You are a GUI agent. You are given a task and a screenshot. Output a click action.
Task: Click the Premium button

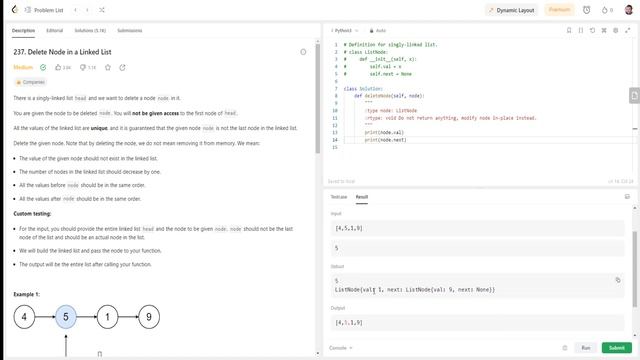click(559, 10)
